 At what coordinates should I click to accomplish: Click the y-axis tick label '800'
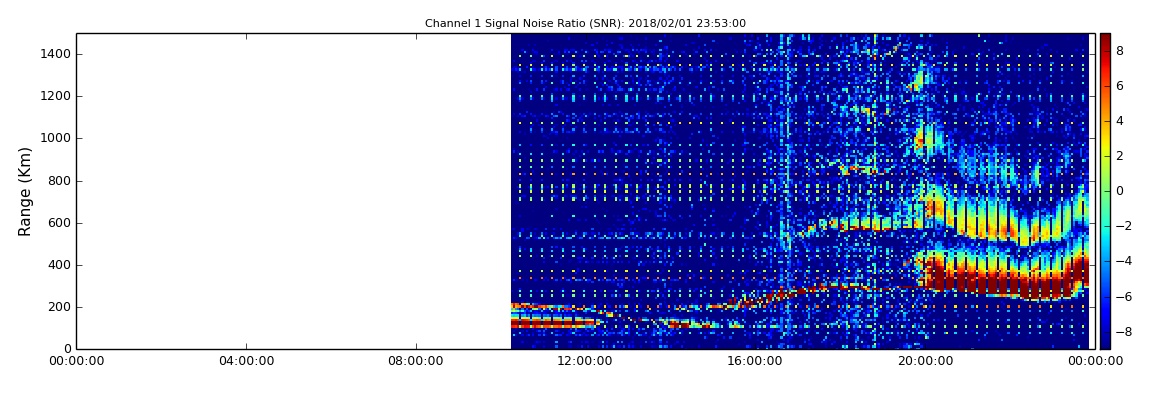60,181
